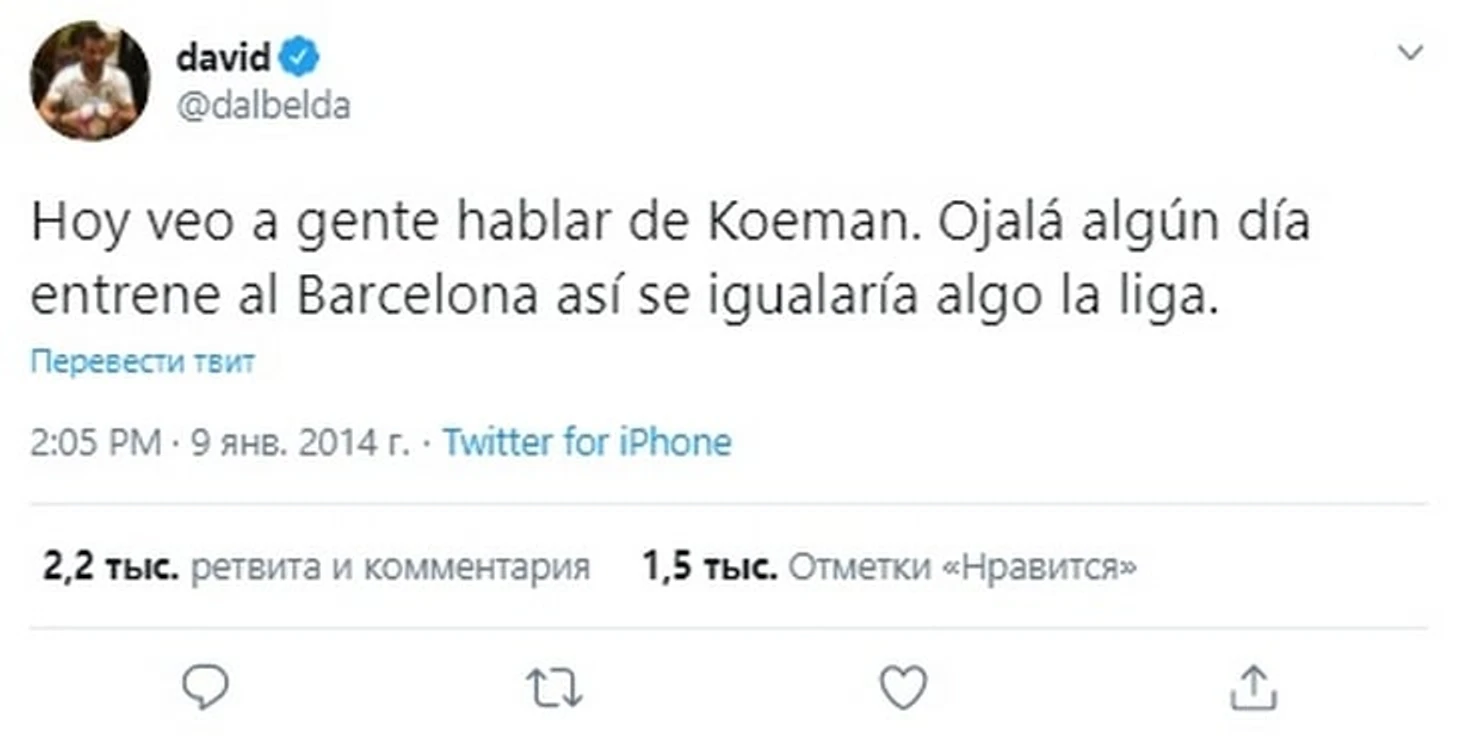Open the Twitter for iPhone source link

[x=587, y=442]
